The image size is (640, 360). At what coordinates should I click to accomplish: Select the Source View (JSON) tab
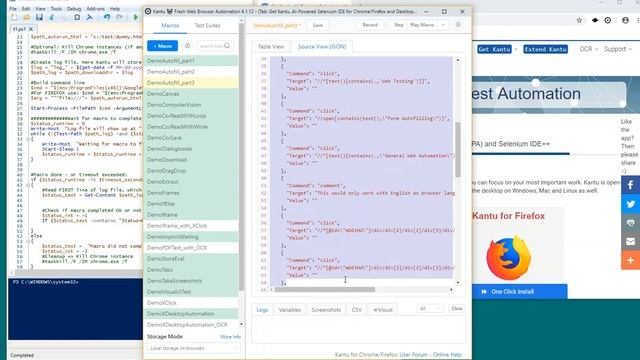pyautogui.click(x=322, y=47)
